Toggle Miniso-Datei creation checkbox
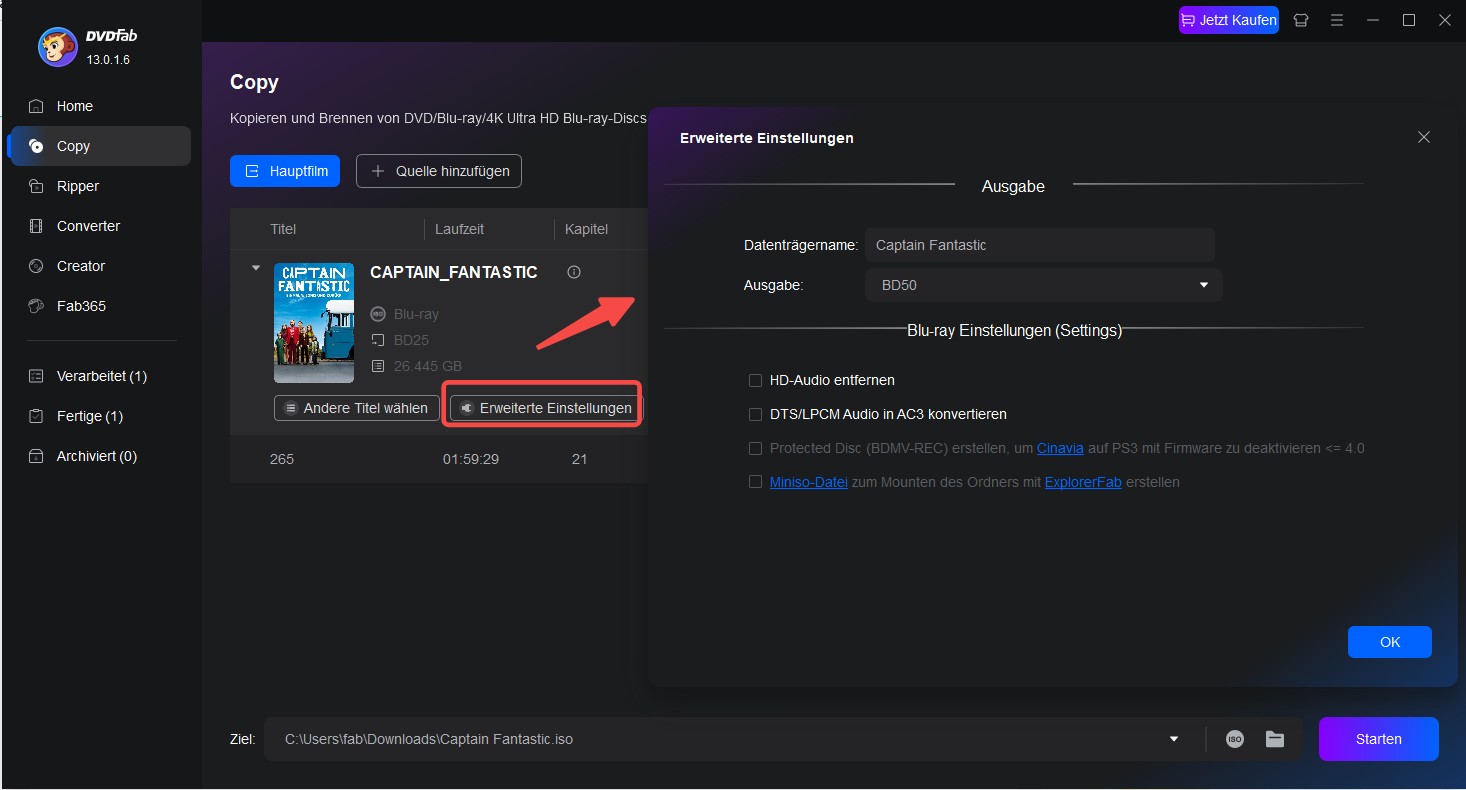The height and width of the screenshot is (790, 1466). [x=756, y=482]
